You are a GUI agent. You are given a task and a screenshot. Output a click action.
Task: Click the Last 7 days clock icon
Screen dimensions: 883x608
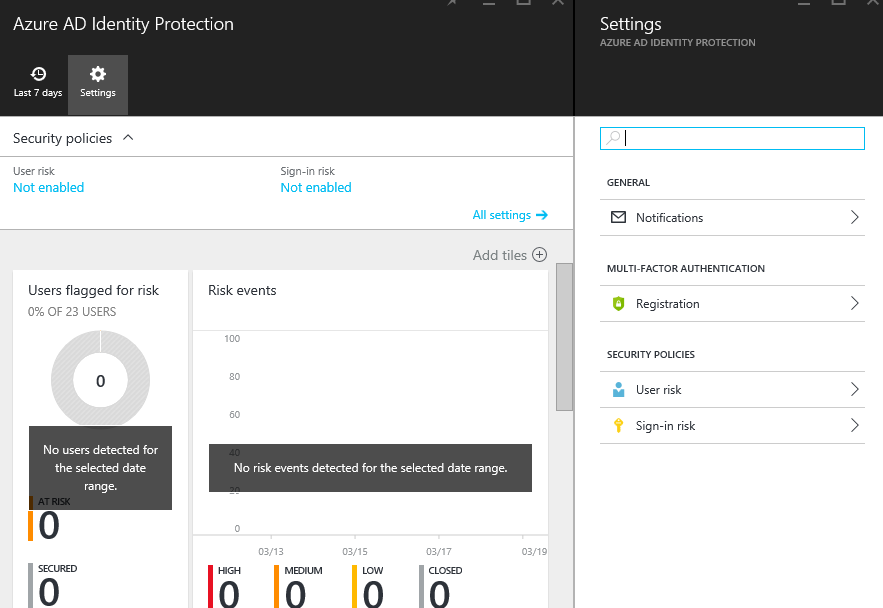tap(38, 75)
